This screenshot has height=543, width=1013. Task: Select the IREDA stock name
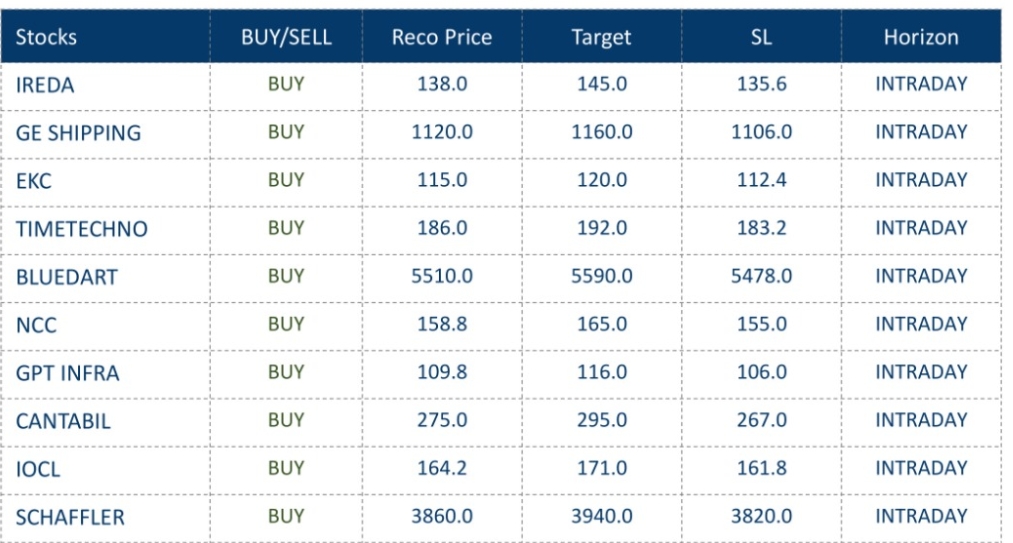click(45, 86)
